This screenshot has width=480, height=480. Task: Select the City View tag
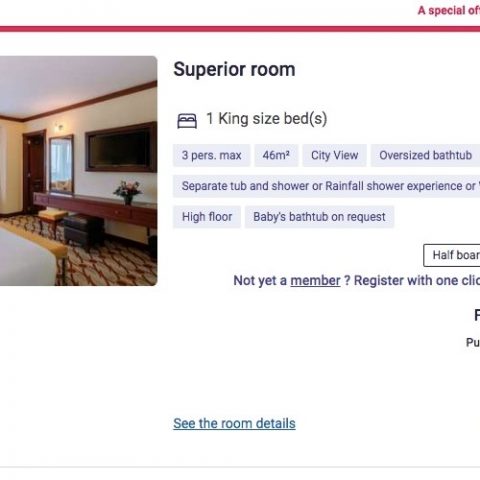click(334, 155)
